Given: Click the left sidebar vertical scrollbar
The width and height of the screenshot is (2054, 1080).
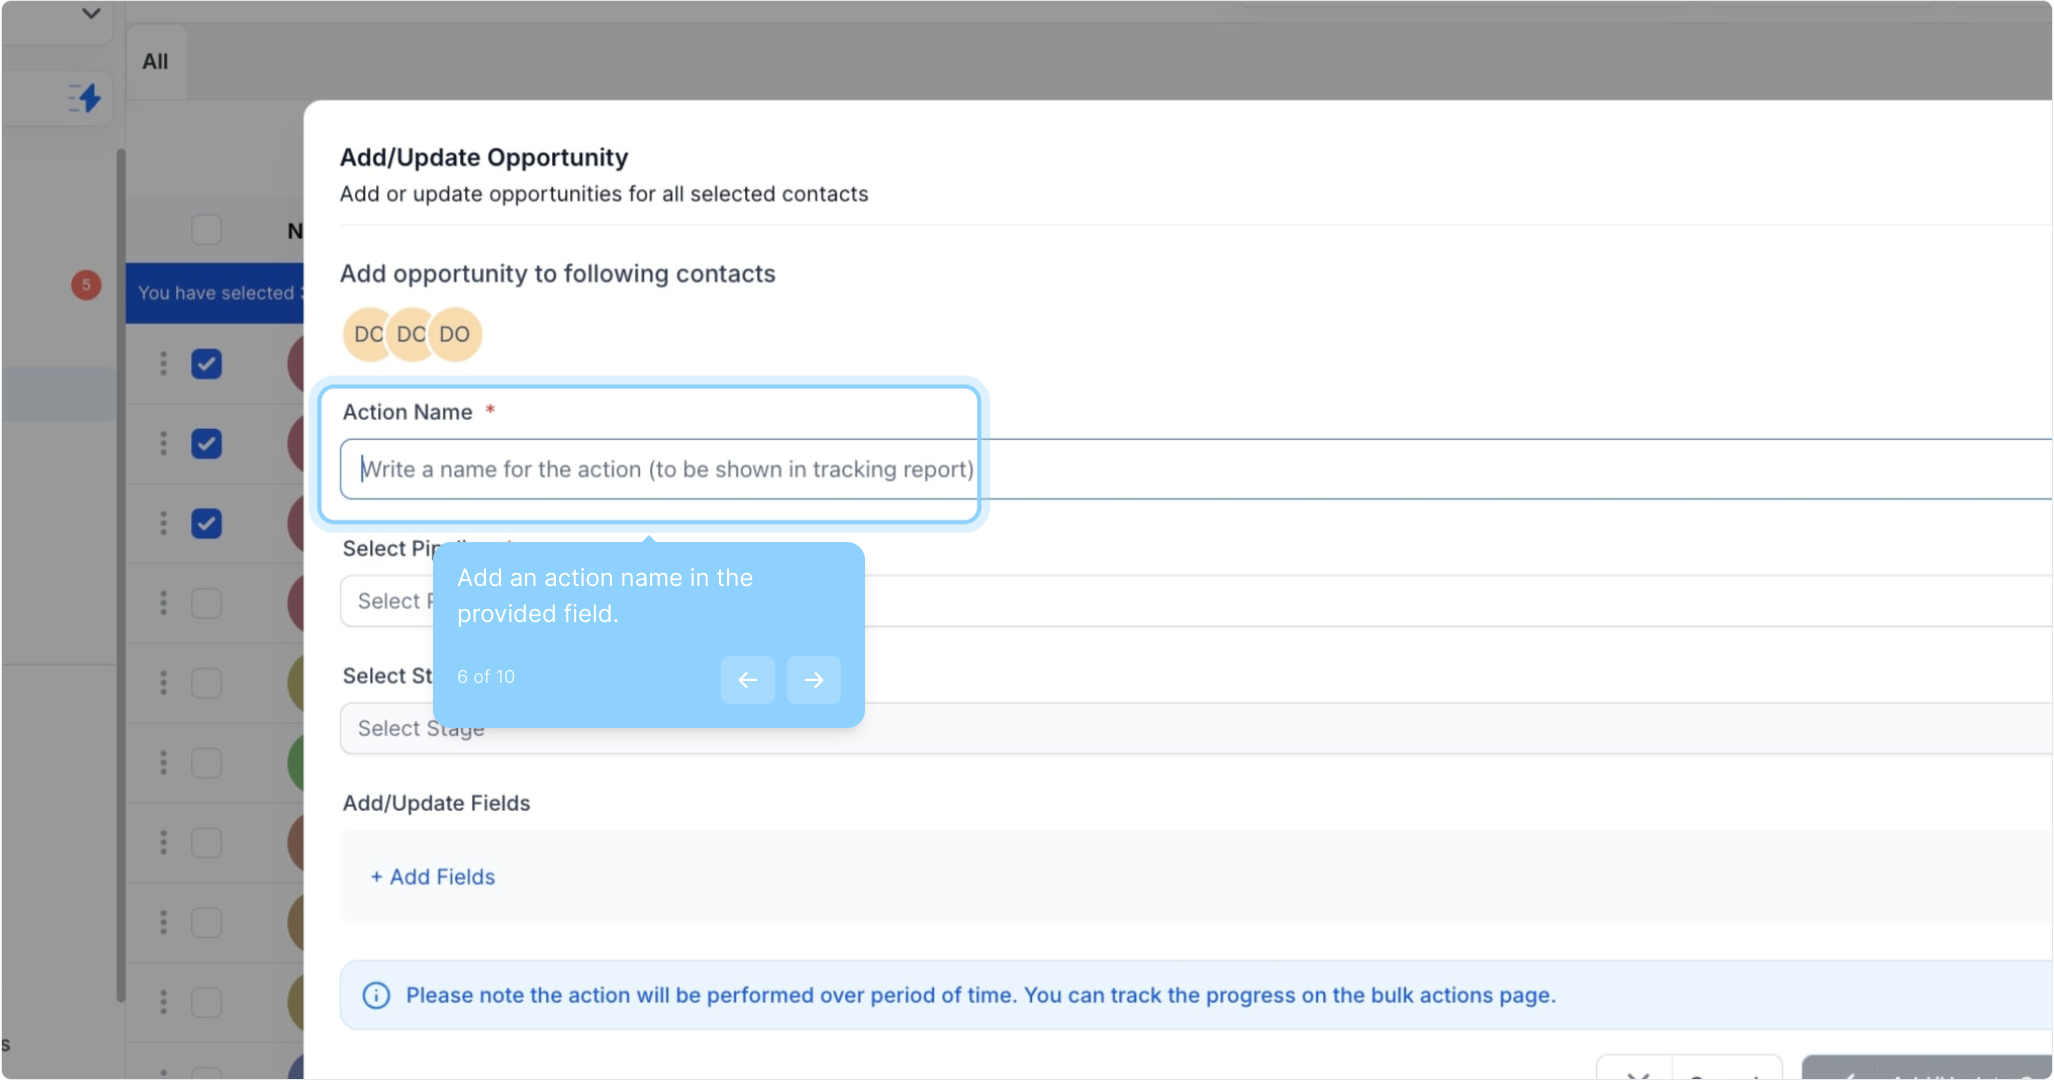Looking at the screenshot, I should click(x=121, y=575).
